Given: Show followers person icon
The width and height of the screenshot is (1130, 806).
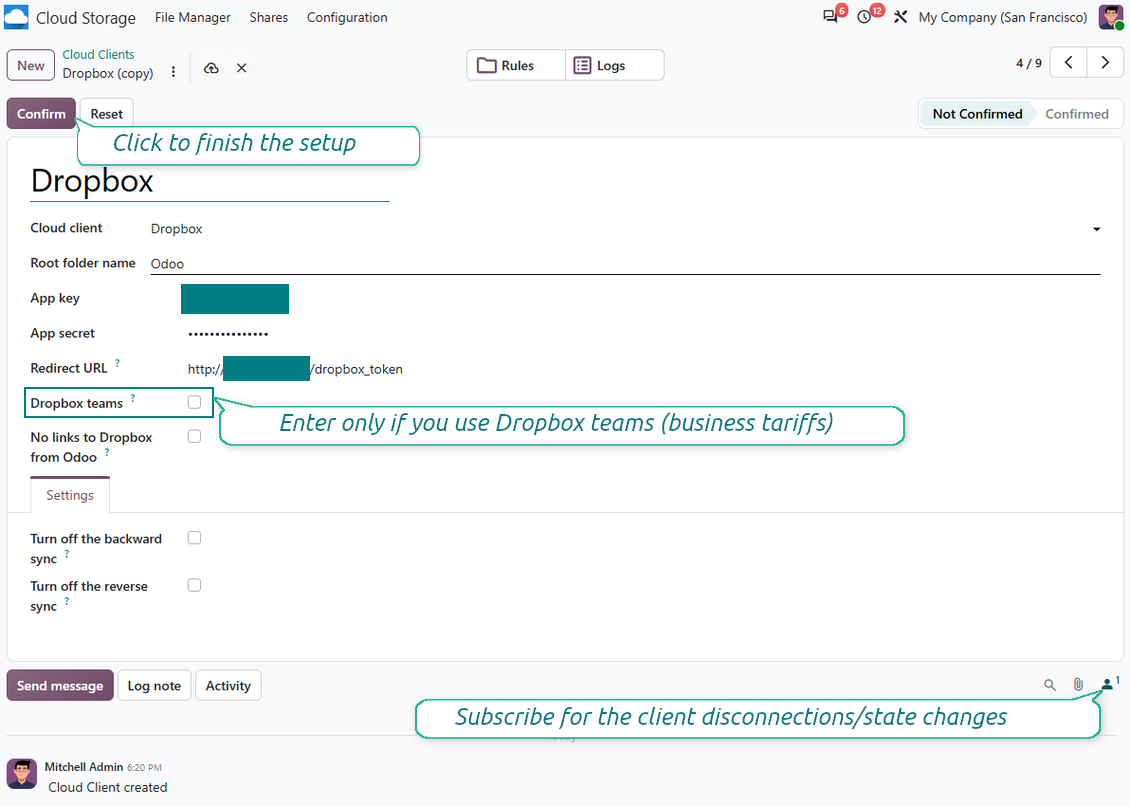Looking at the screenshot, I should (1110, 683).
